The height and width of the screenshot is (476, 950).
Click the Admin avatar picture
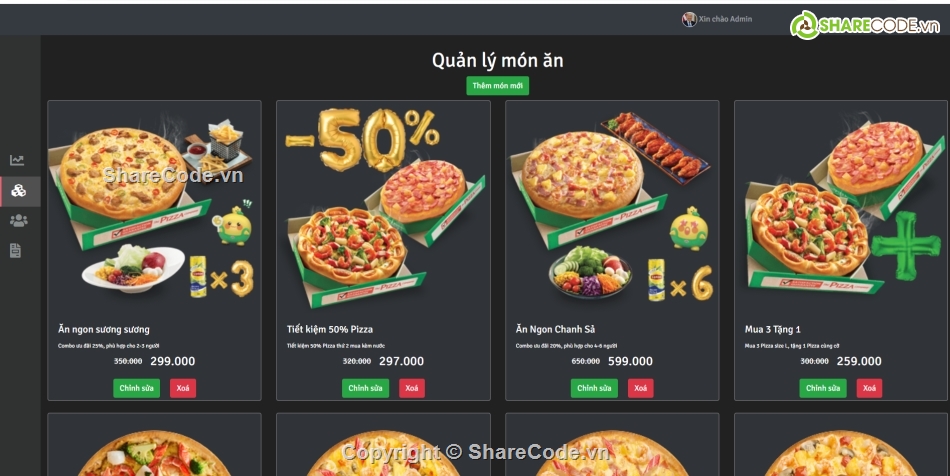(689, 19)
